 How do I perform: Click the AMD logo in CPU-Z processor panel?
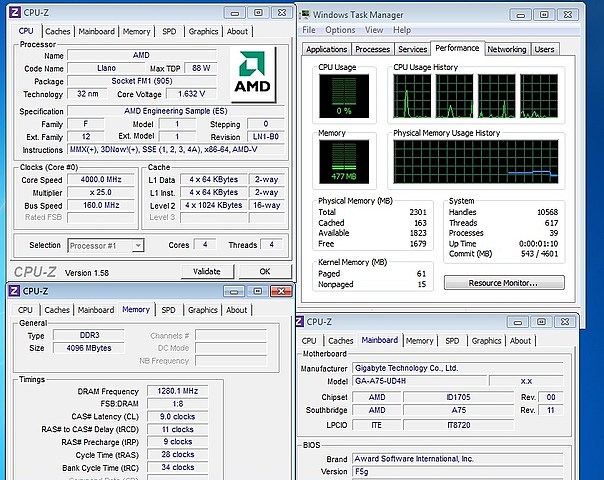click(253, 74)
